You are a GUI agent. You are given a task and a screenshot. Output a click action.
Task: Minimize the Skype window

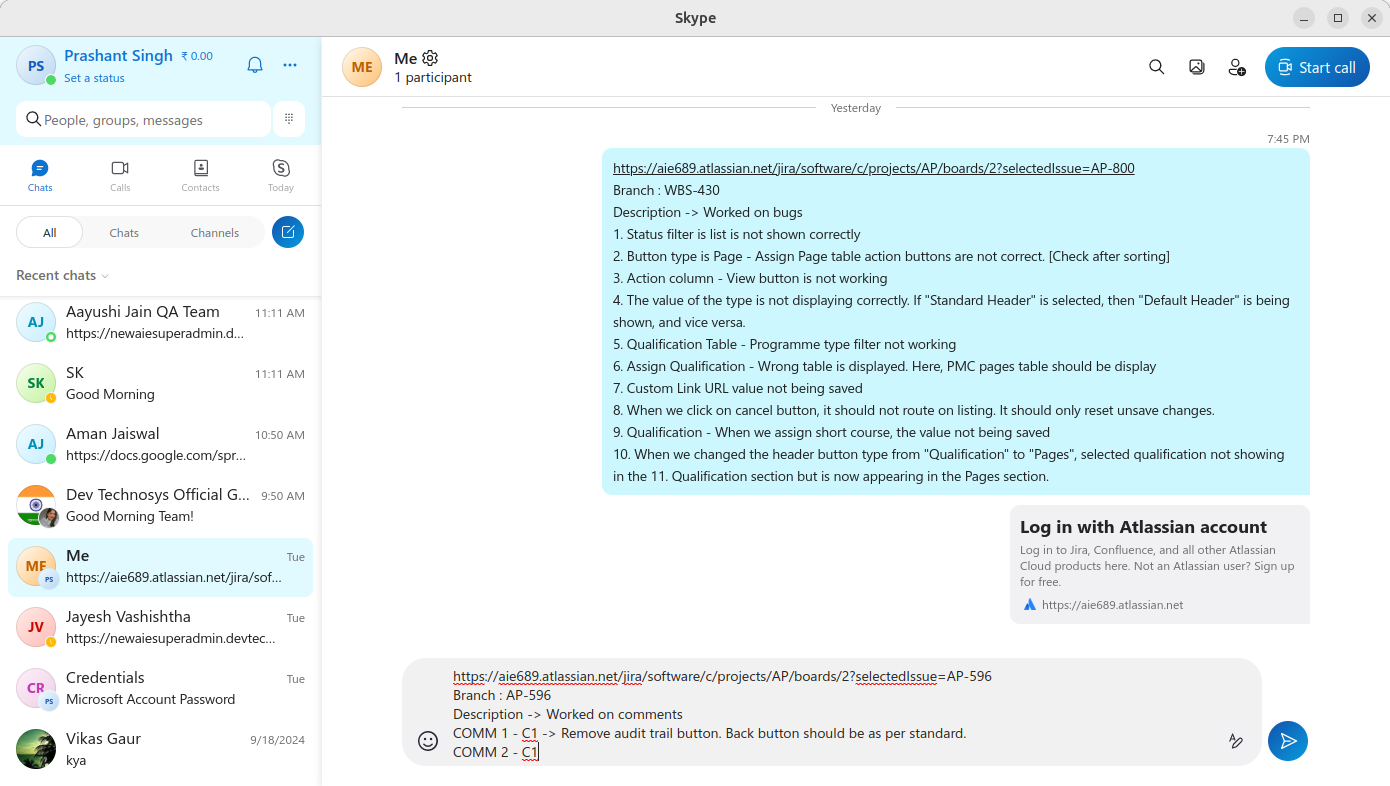click(1303, 18)
